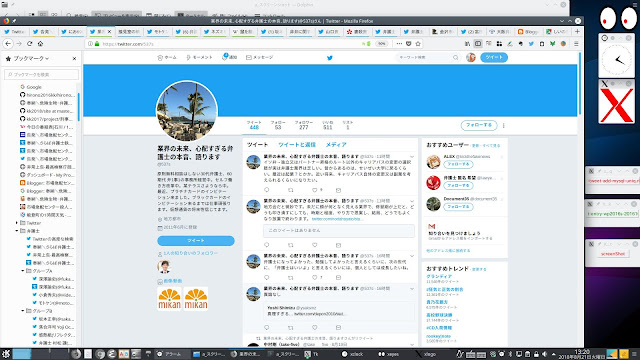Open Twitter メッセージ messages

(x=260, y=58)
